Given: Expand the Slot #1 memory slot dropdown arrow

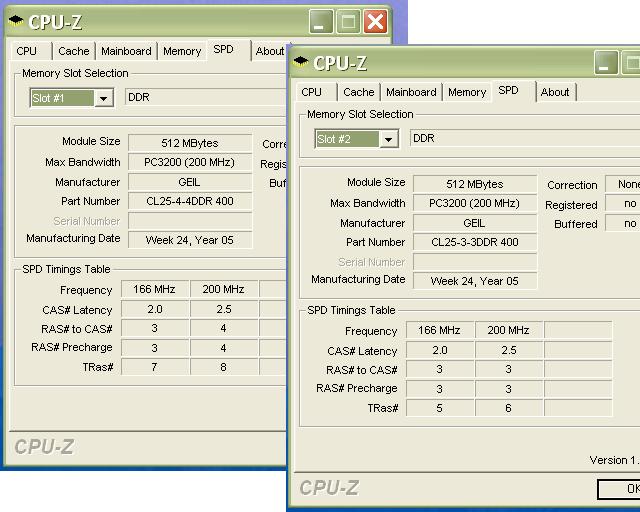Looking at the screenshot, I should click(104, 98).
